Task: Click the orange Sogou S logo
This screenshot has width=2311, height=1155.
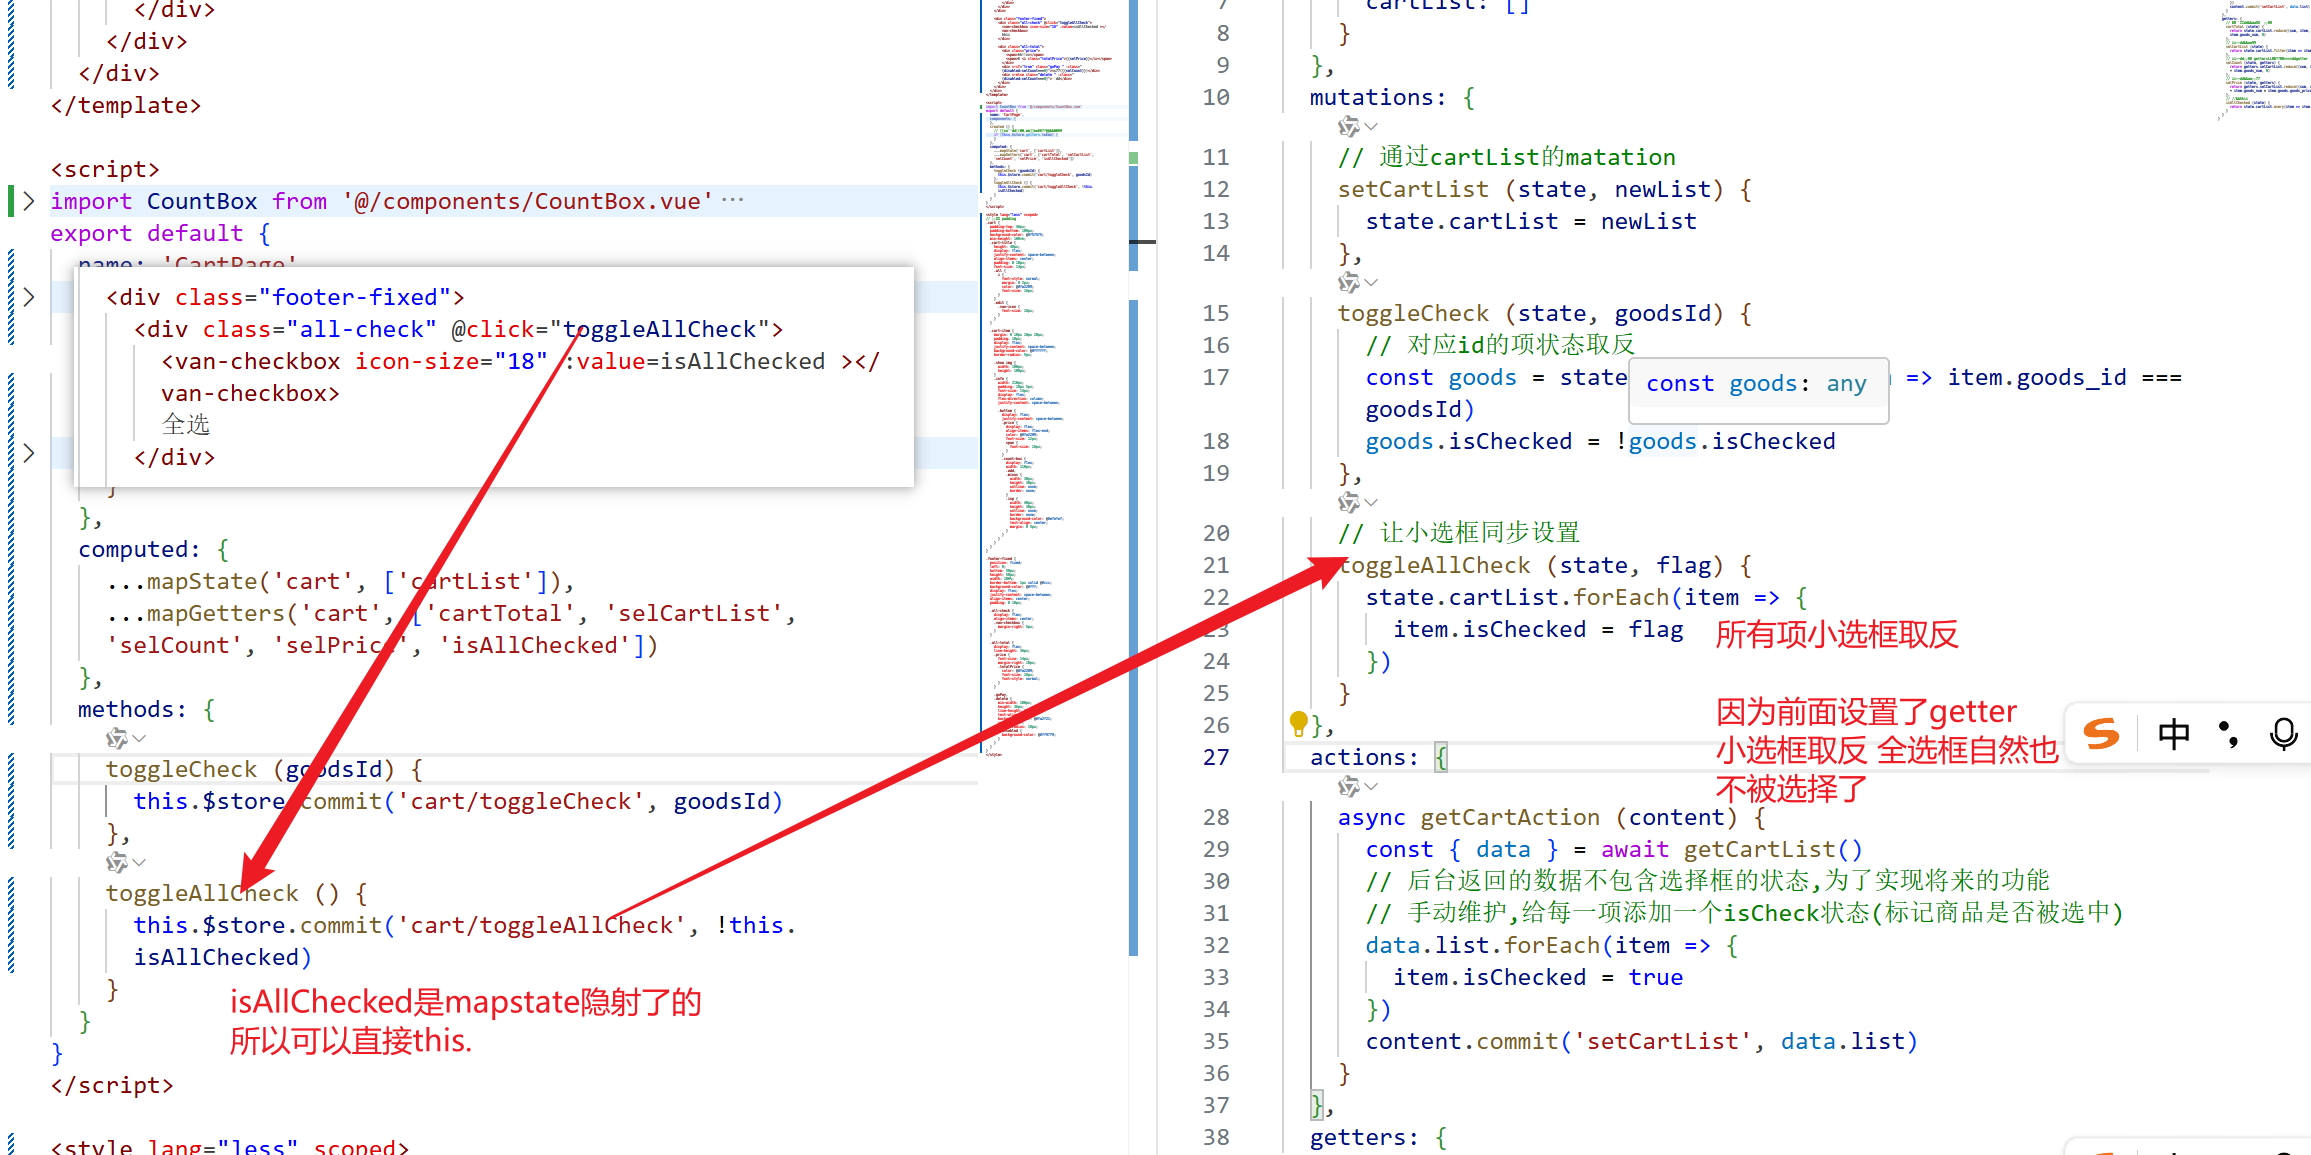Action: (2101, 735)
